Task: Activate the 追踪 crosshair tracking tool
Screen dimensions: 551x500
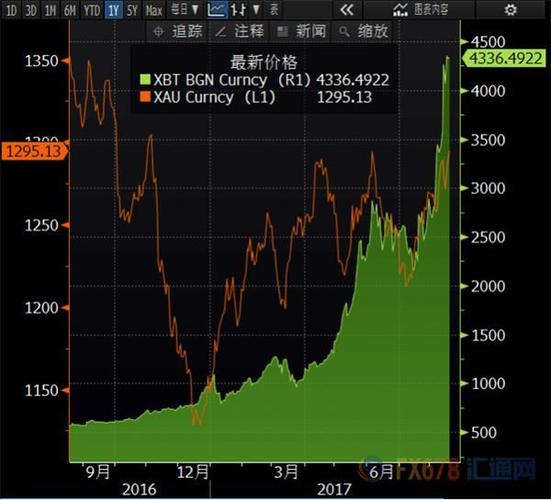Action: 178,32
